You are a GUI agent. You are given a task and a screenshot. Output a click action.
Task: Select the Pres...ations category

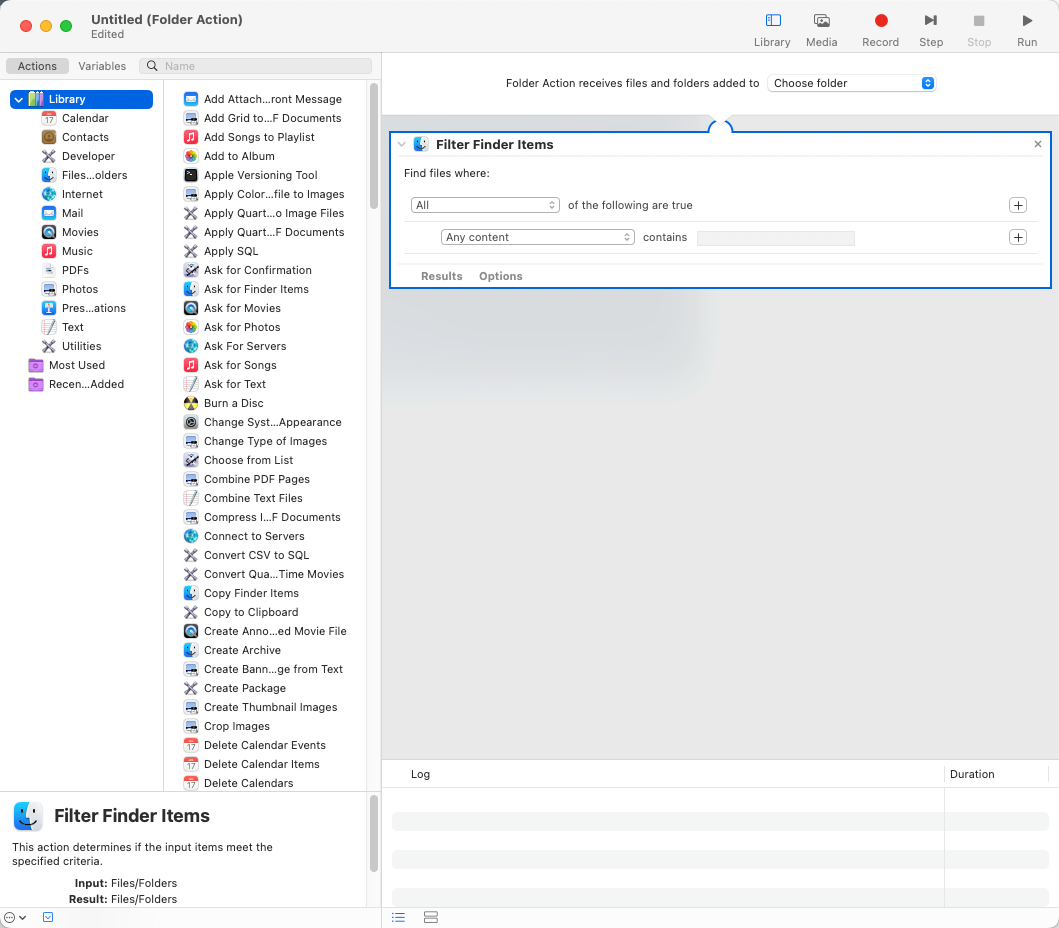click(93, 307)
